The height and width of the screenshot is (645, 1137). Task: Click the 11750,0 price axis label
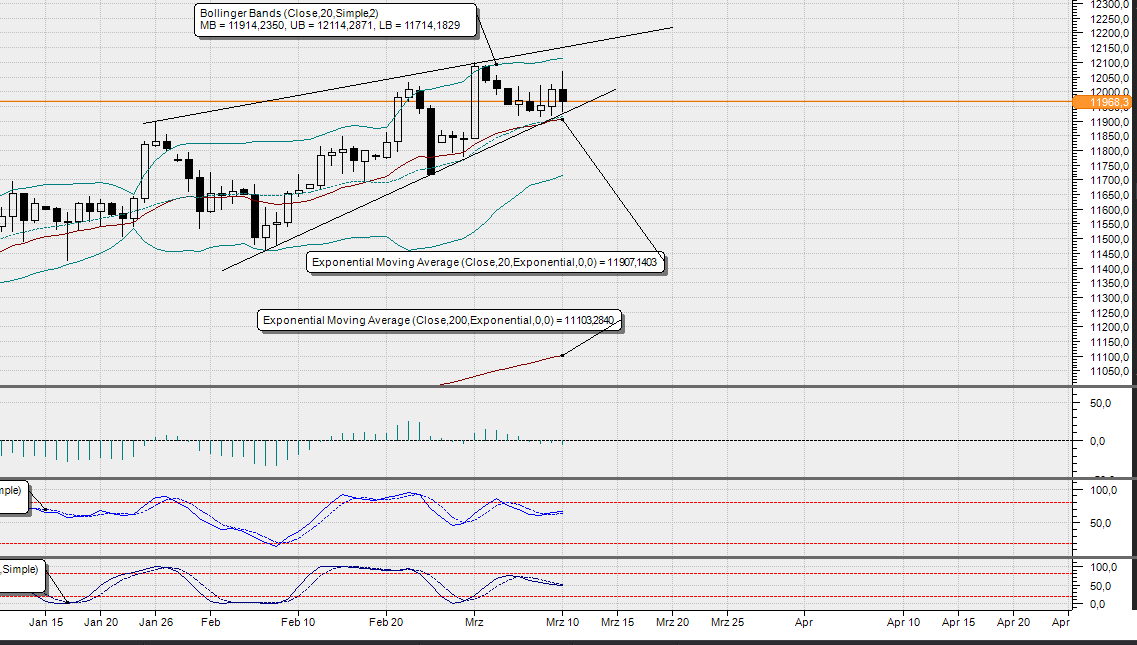[1109, 165]
